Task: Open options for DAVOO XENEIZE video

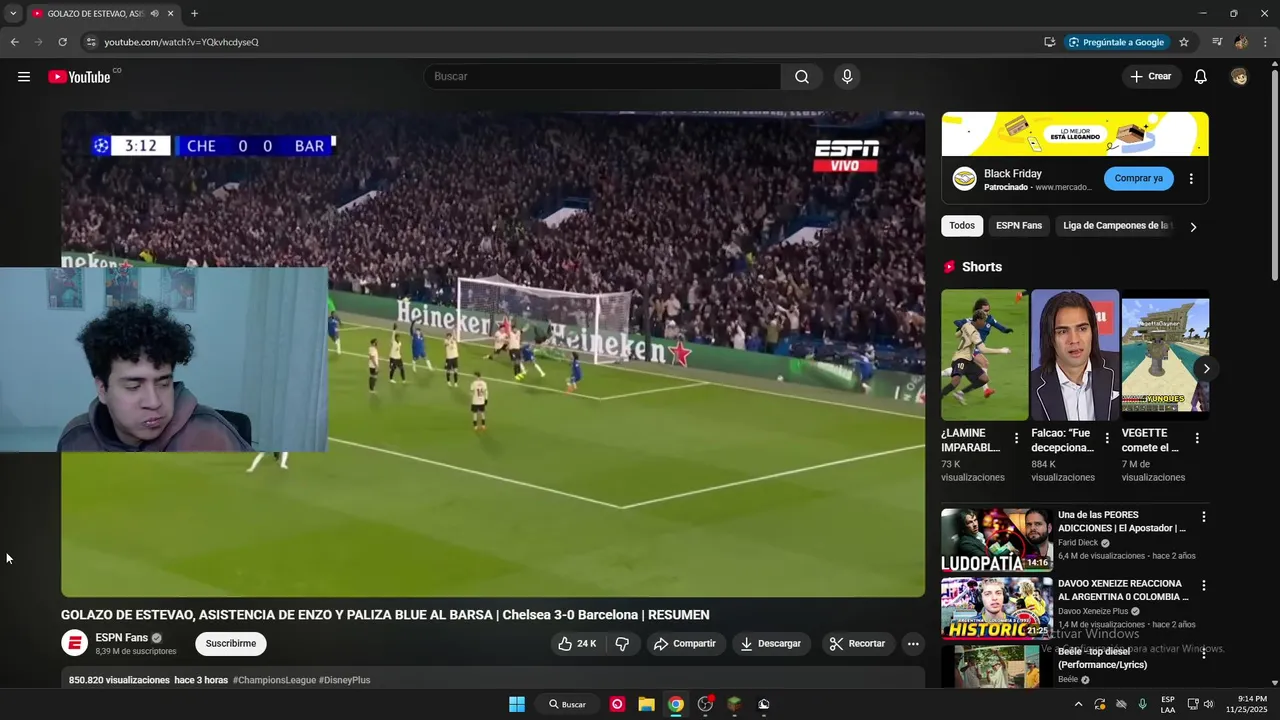Action: pyautogui.click(x=1204, y=585)
